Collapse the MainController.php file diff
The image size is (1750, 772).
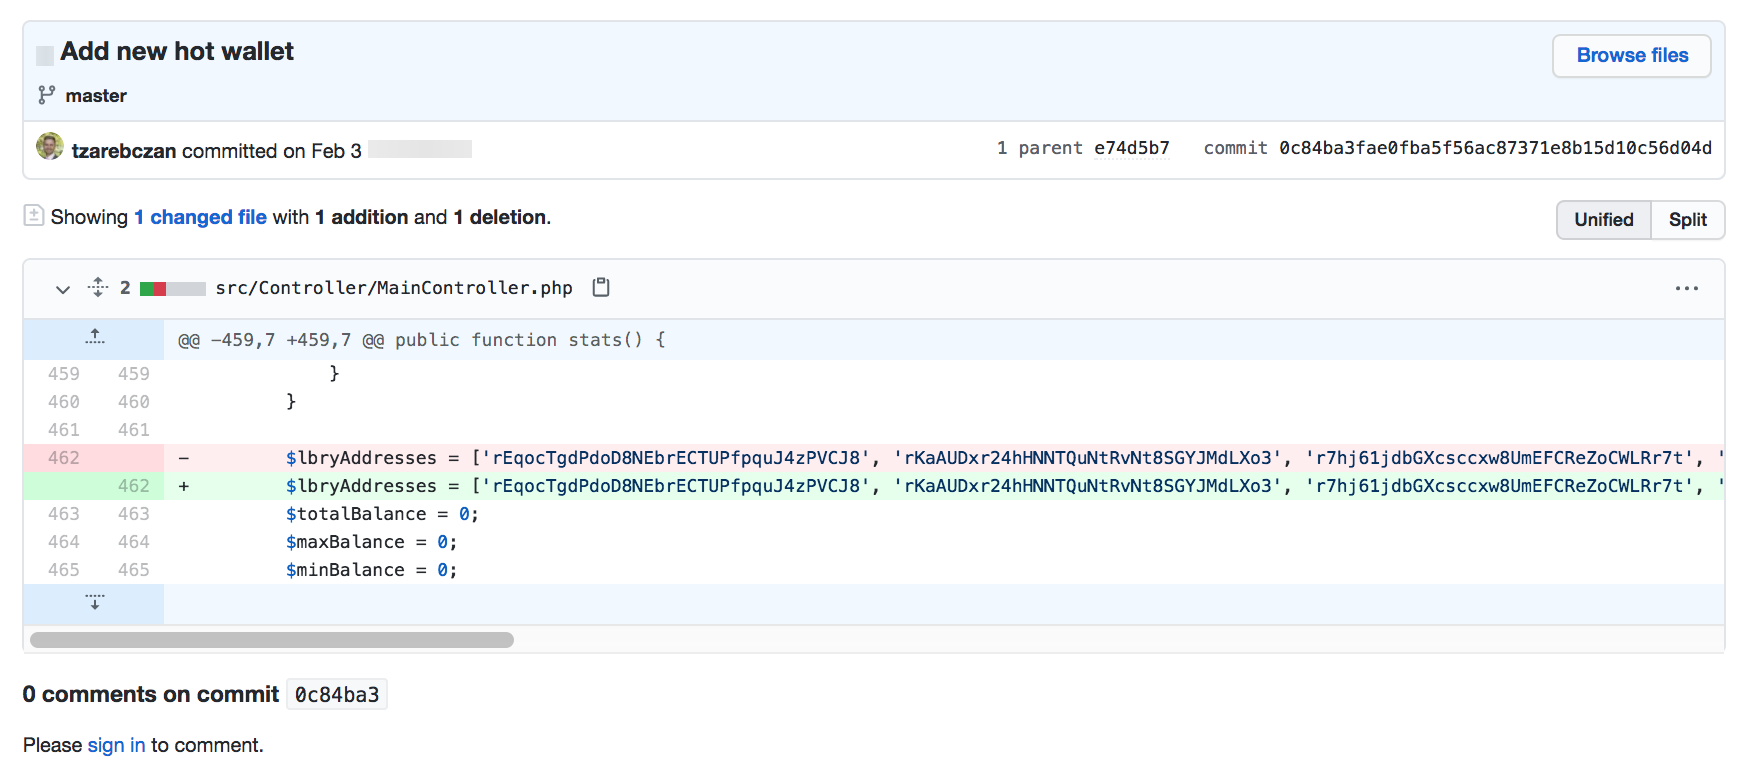point(63,289)
